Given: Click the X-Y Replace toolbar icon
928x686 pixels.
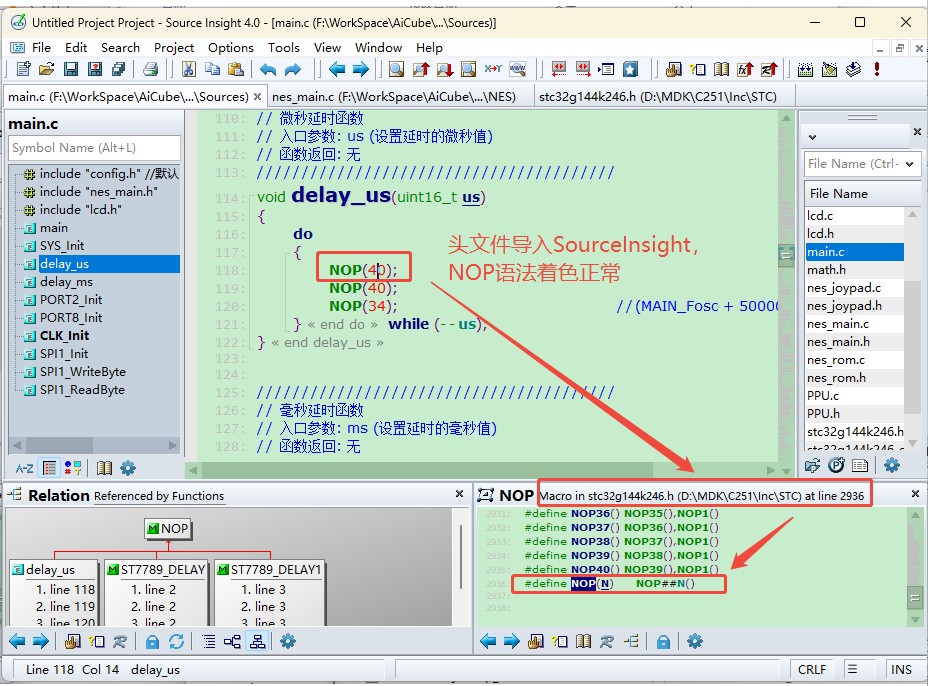Looking at the screenshot, I should (x=493, y=69).
